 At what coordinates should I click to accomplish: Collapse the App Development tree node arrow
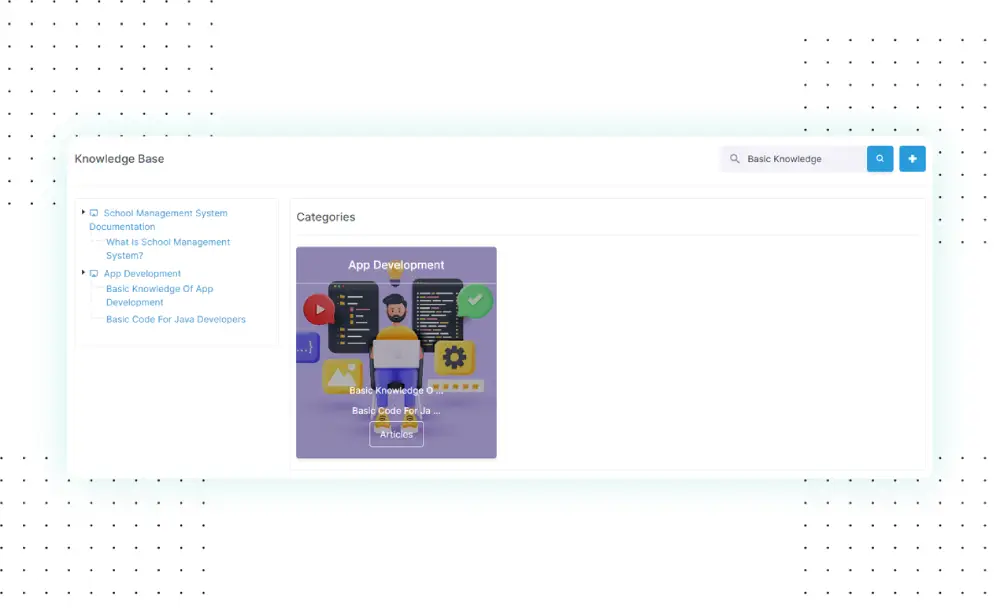tap(84, 272)
